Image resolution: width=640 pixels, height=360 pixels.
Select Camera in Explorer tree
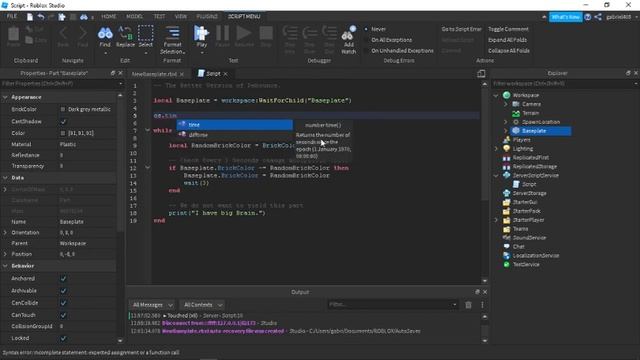coord(531,104)
